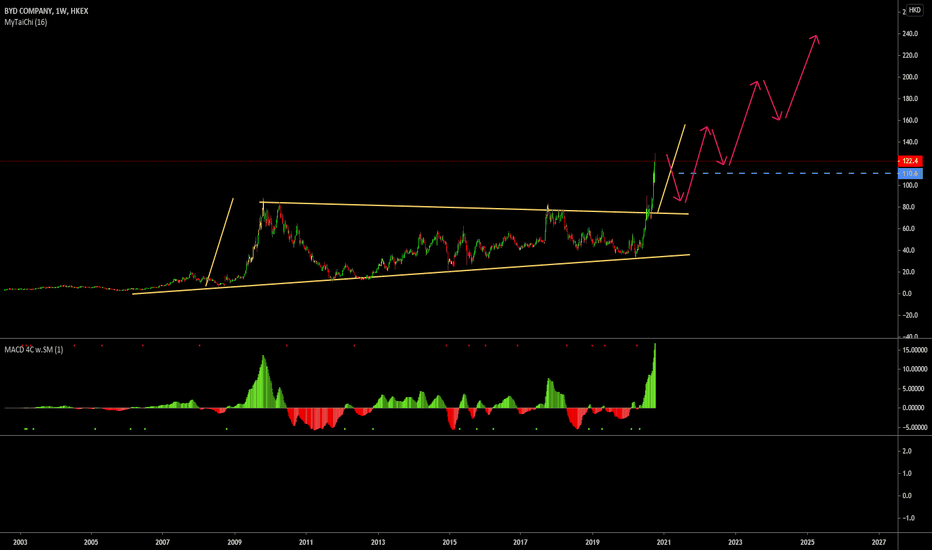Click -1.0 on the bottom pane axis
Image resolution: width=932 pixels, height=550 pixels.
(x=908, y=518)
